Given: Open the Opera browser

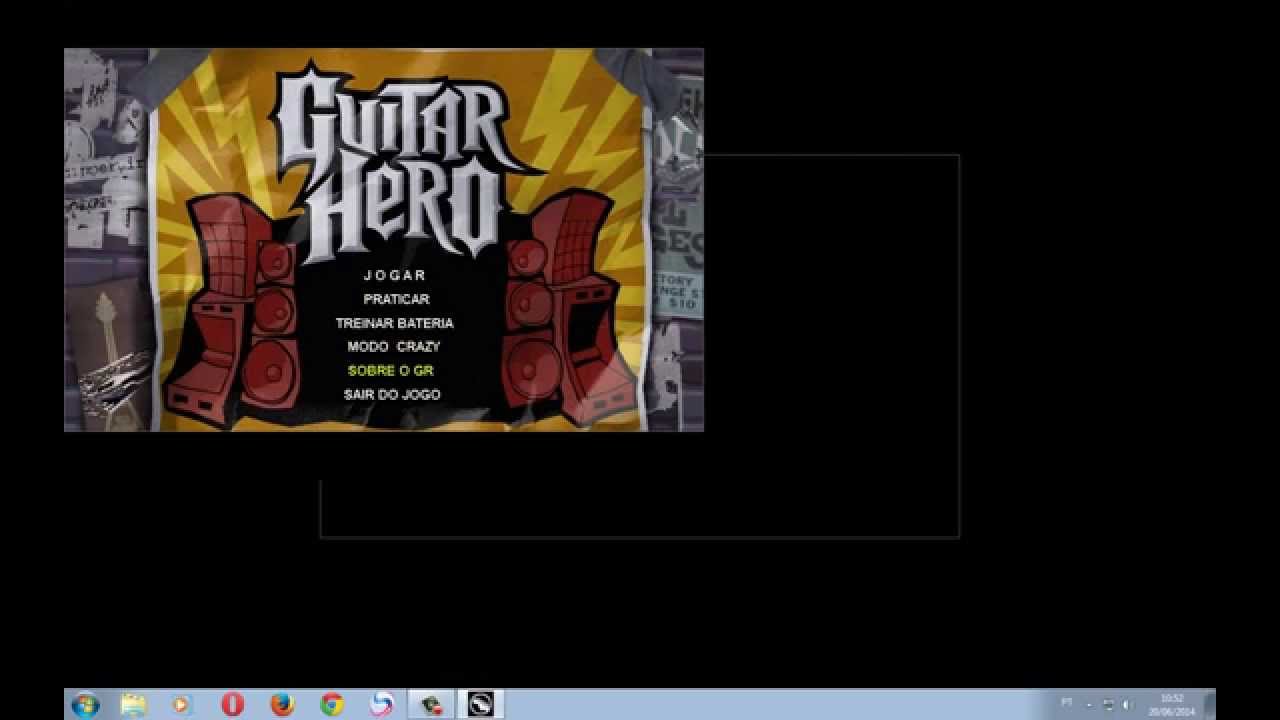Looking at the screenshot, I should [x=232, y=705].
